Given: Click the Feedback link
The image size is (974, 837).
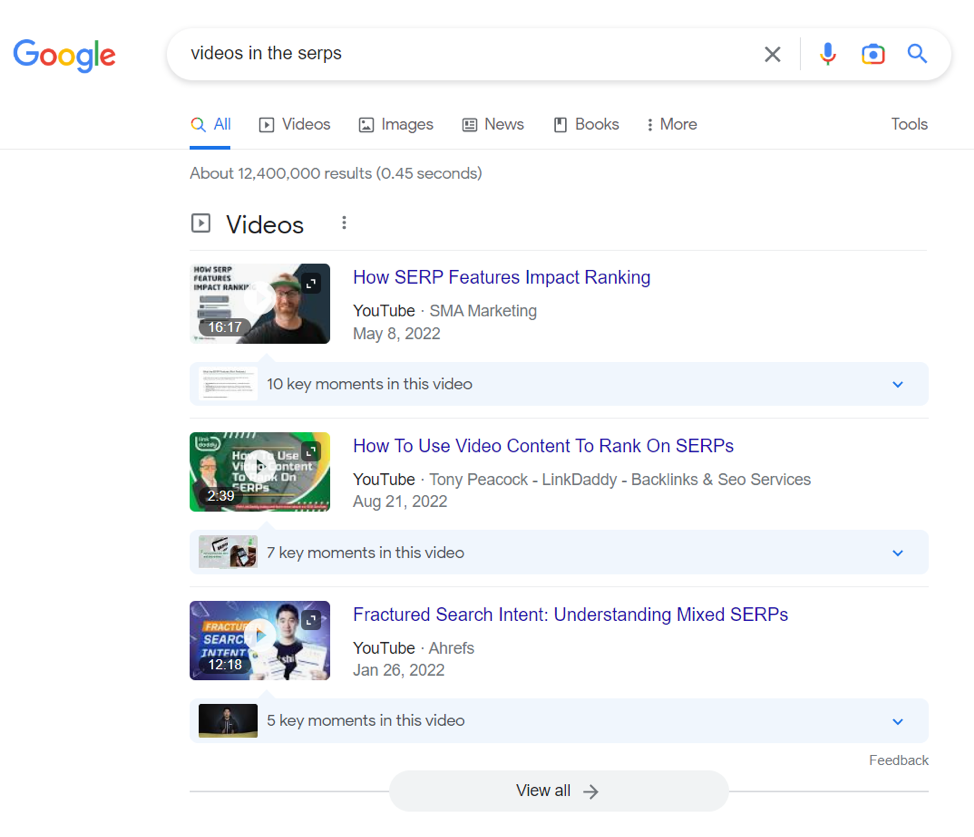Looking at the screenshot, I should pyautogui.click(x=898, y=761).
